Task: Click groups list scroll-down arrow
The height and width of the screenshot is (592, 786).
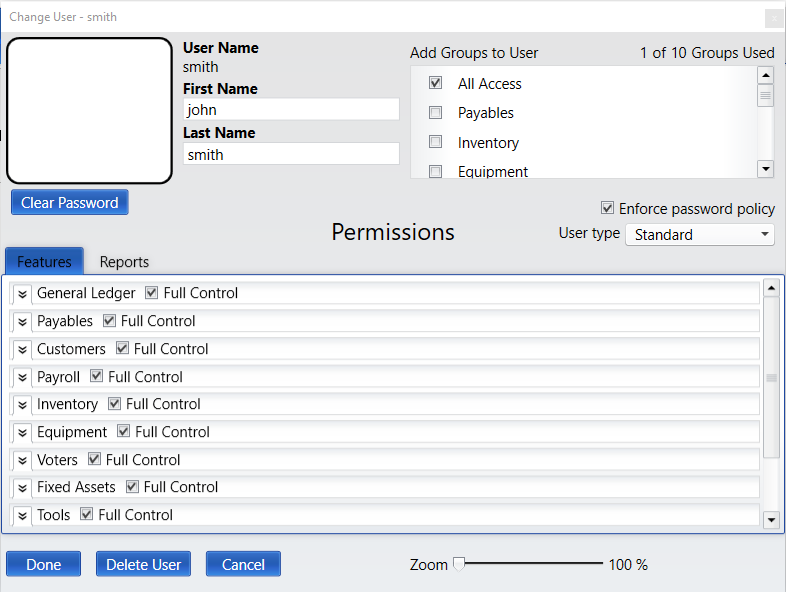Action: click(x=765, y=169)
